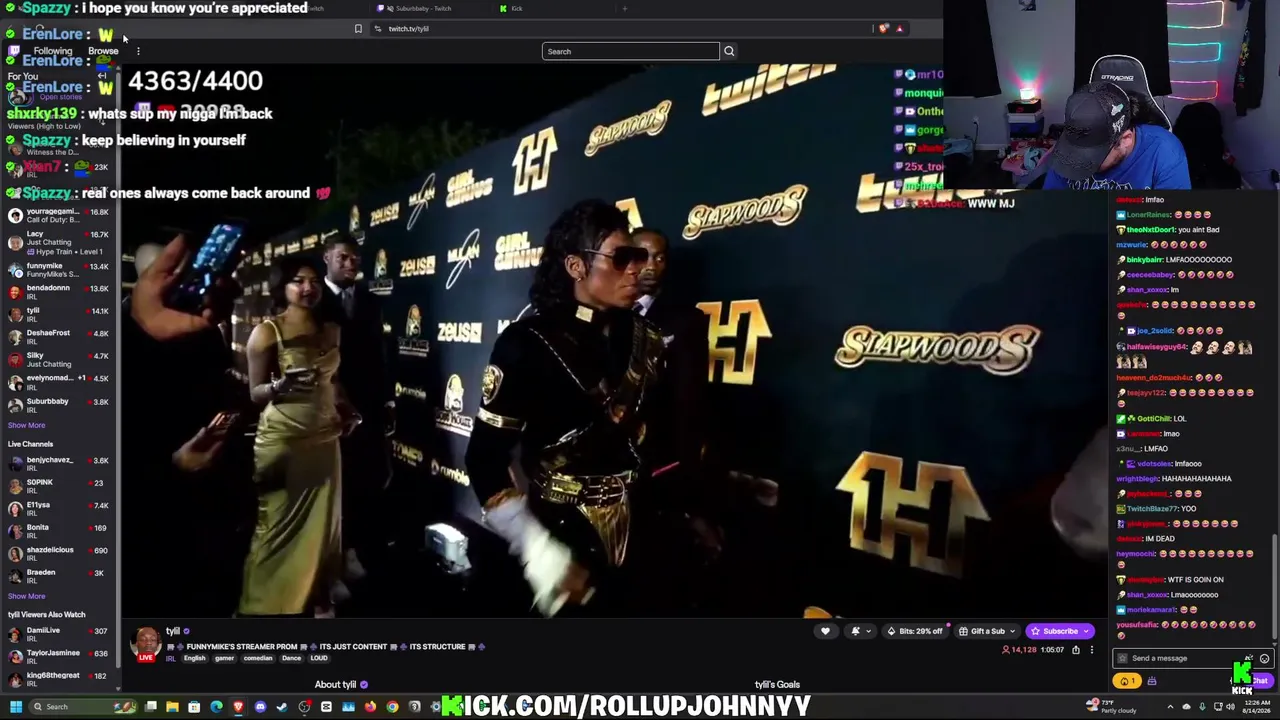
Task: Open funnymike channel in sidebar
Action: (x=60, y=269)
